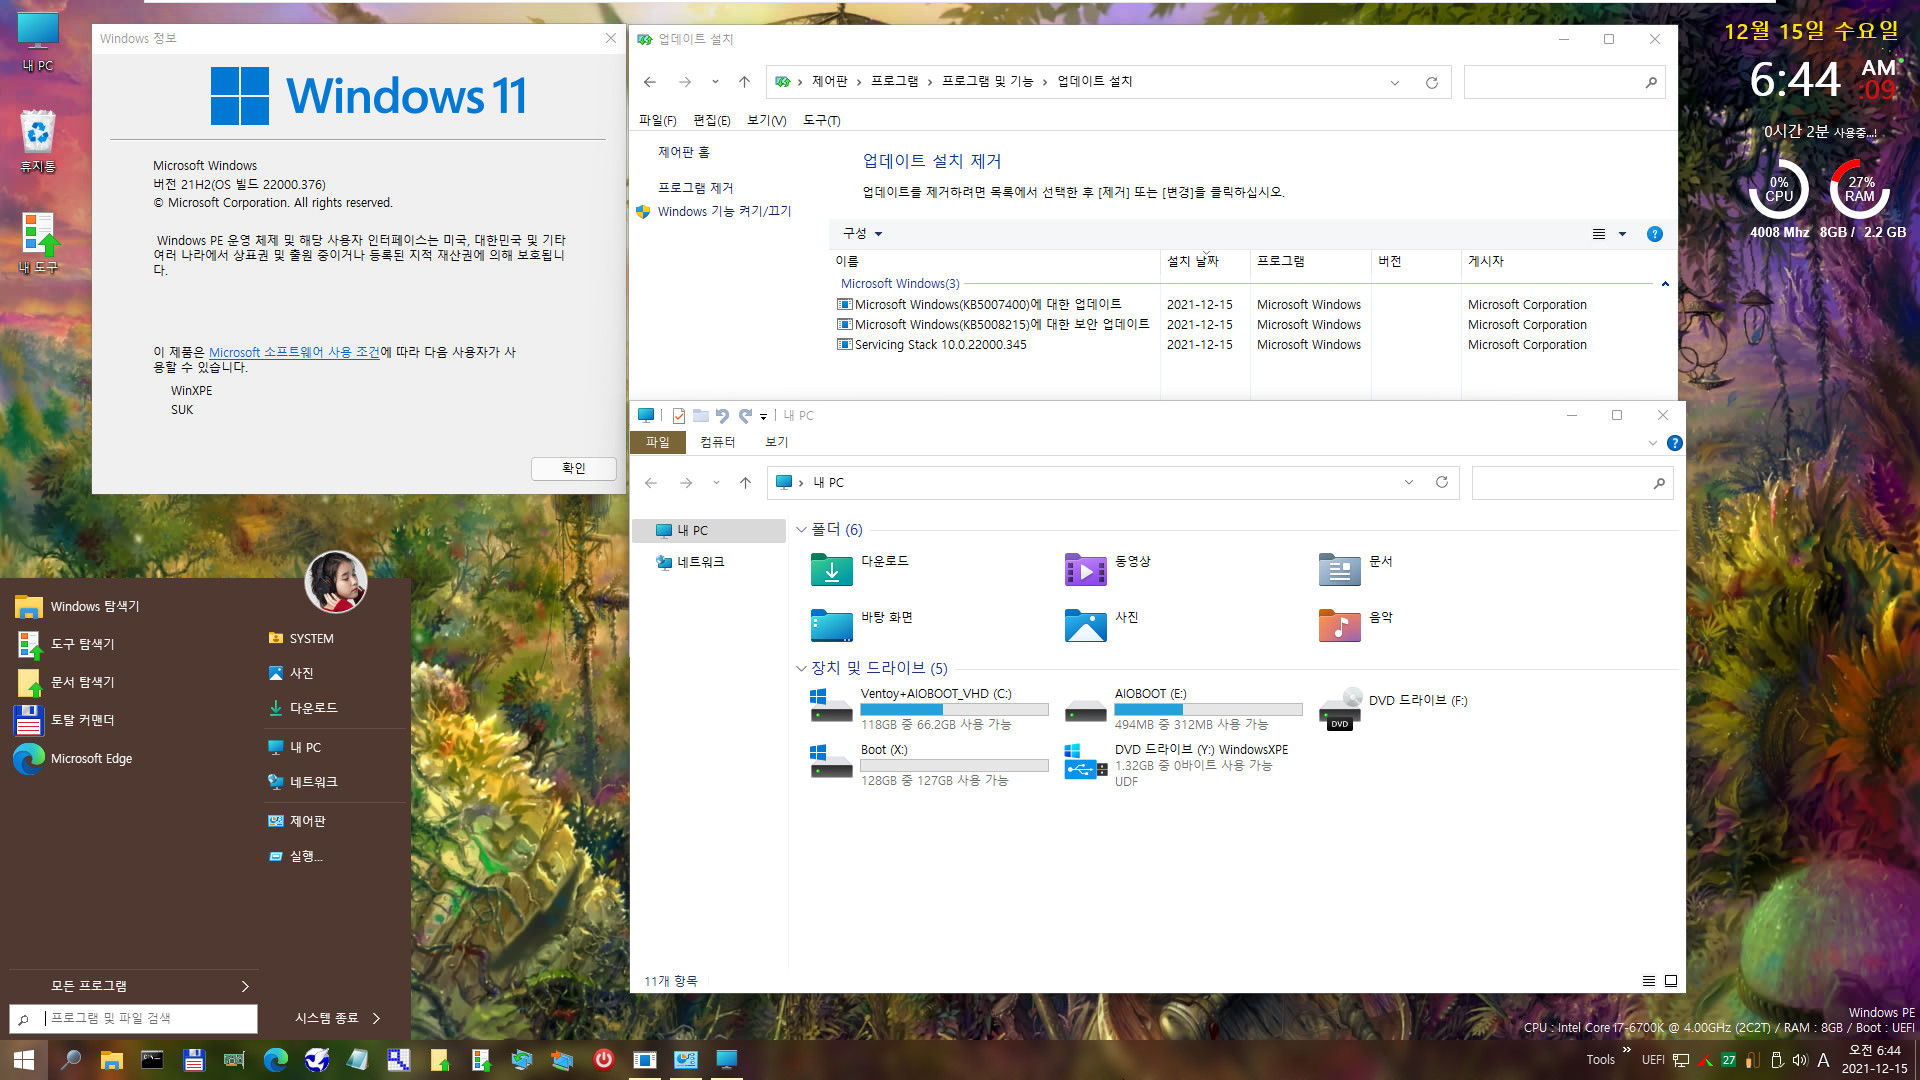Image resolution: width=1920 pixels, height=1080 pixels.
Task: Open the 보기(V) menu in 업데이트 설치 window
Action: [x=766, y=120]
